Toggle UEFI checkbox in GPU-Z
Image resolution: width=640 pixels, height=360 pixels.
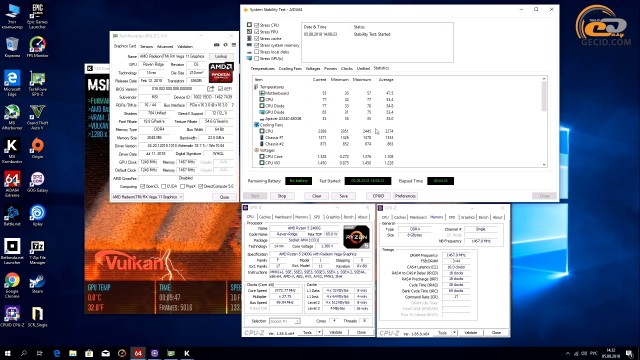tap(220, 89)
